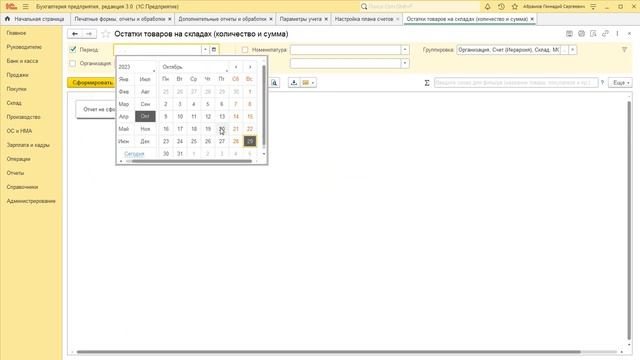Select Янв month in calendar
The height and width of the screenshot is (360, 640).
pos(124,79)
